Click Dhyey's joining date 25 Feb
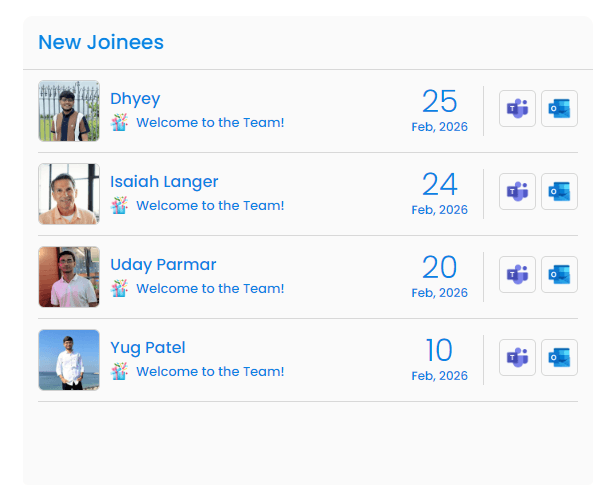The image size is (602, 501). [439, 110]
